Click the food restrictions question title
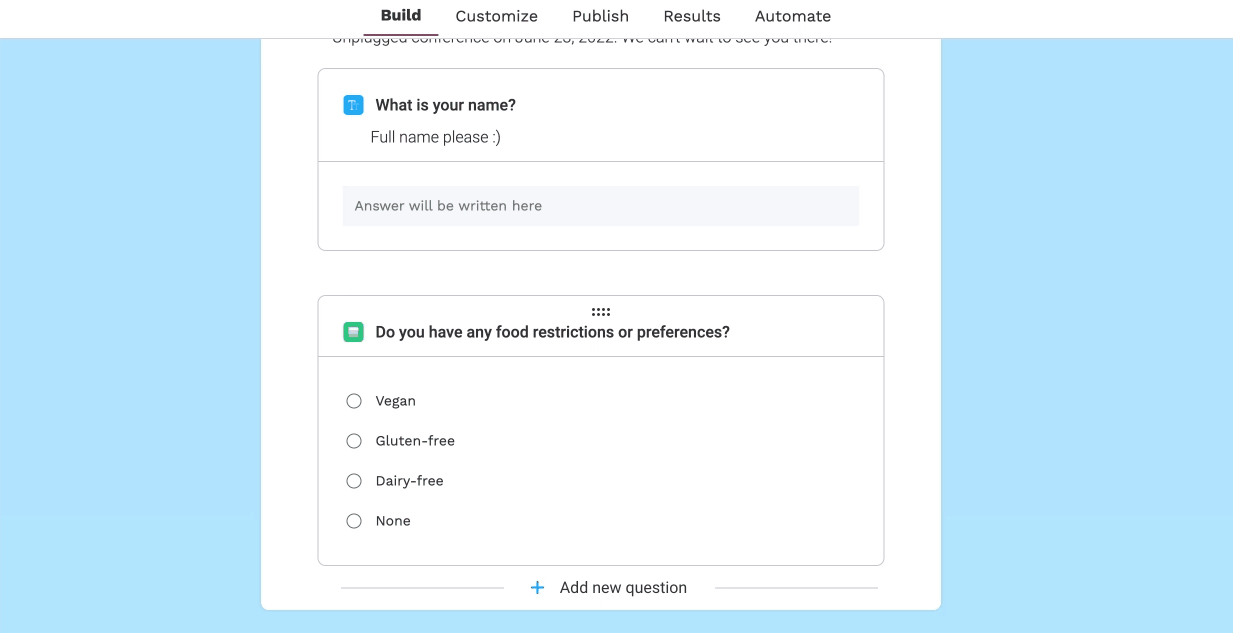Image resolution: width=1233 pixels, height=633 pixels. click(553, 332)
